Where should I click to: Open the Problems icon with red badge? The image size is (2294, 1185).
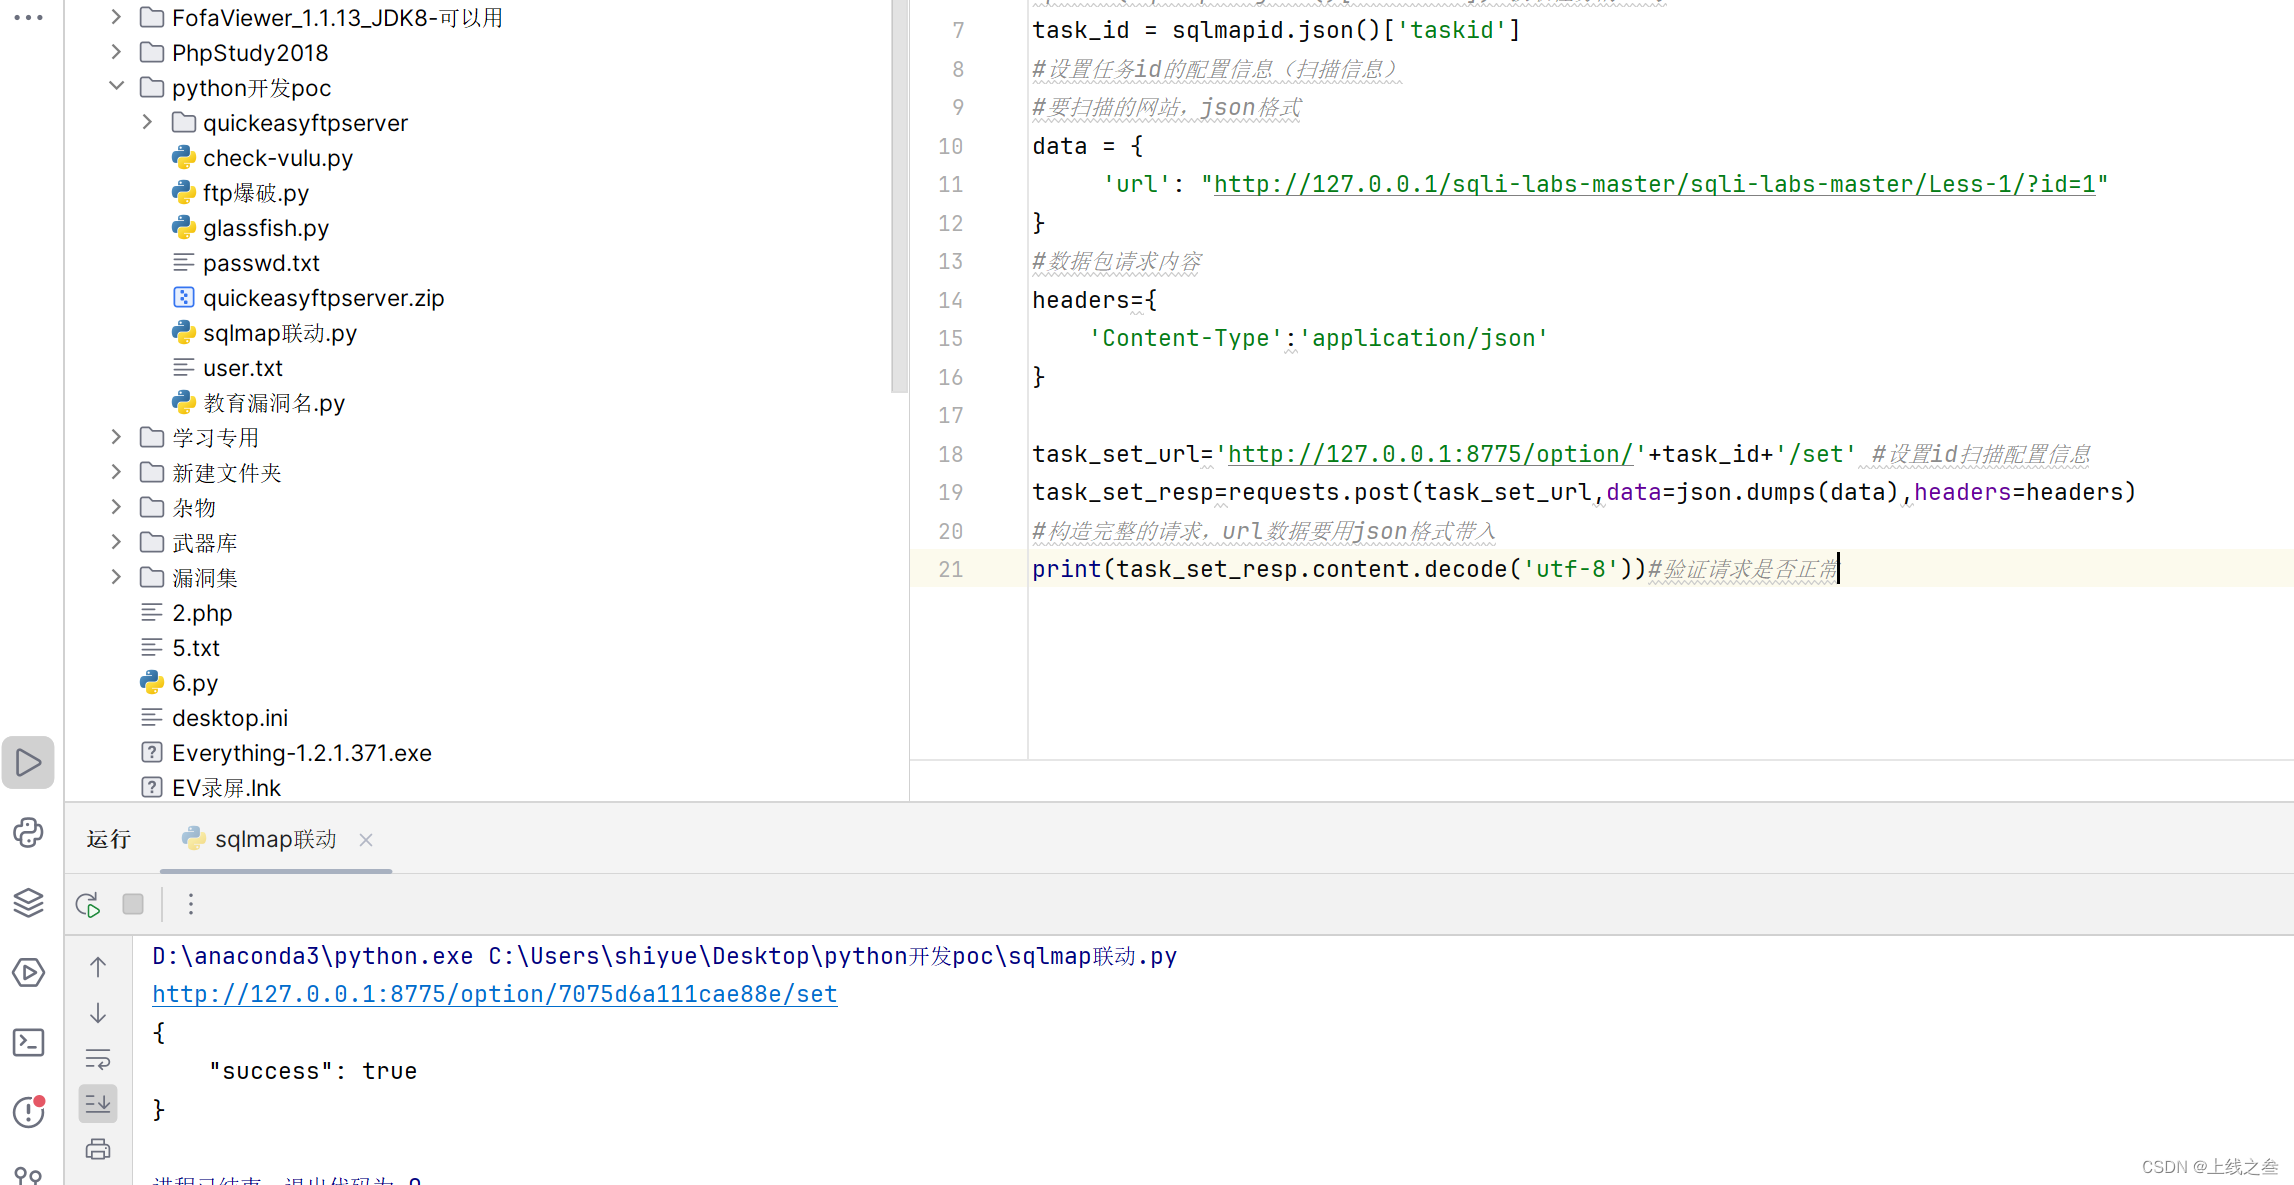(x=28, y=1111)
